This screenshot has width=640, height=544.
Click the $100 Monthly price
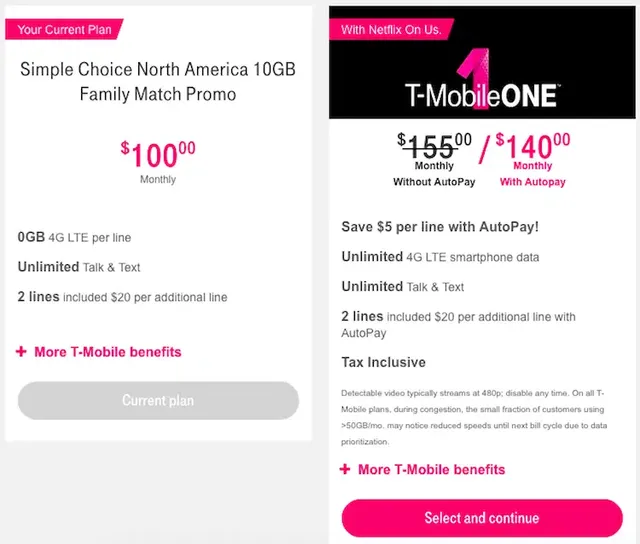(x=158, y=160)
